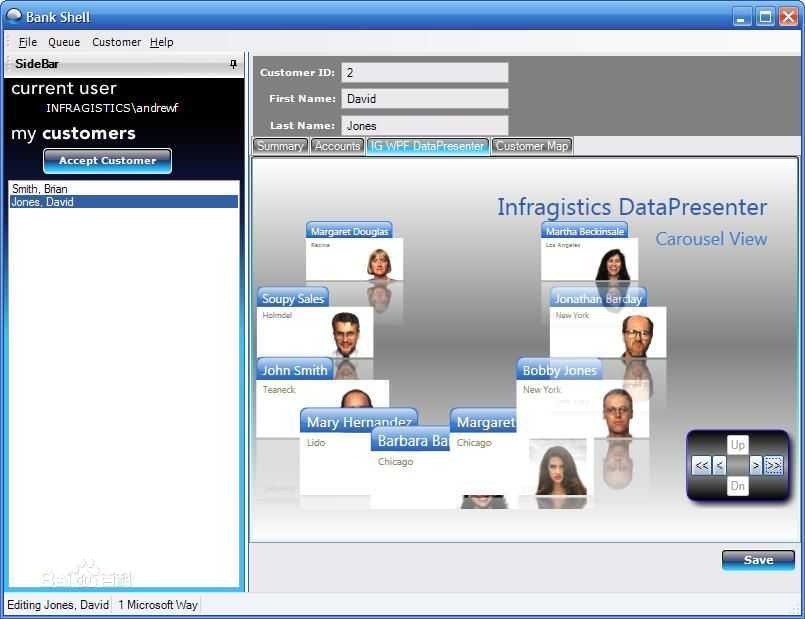Click the carousel Dn button
The width and height of the screenshot is (805, 619).
[738, 486]
